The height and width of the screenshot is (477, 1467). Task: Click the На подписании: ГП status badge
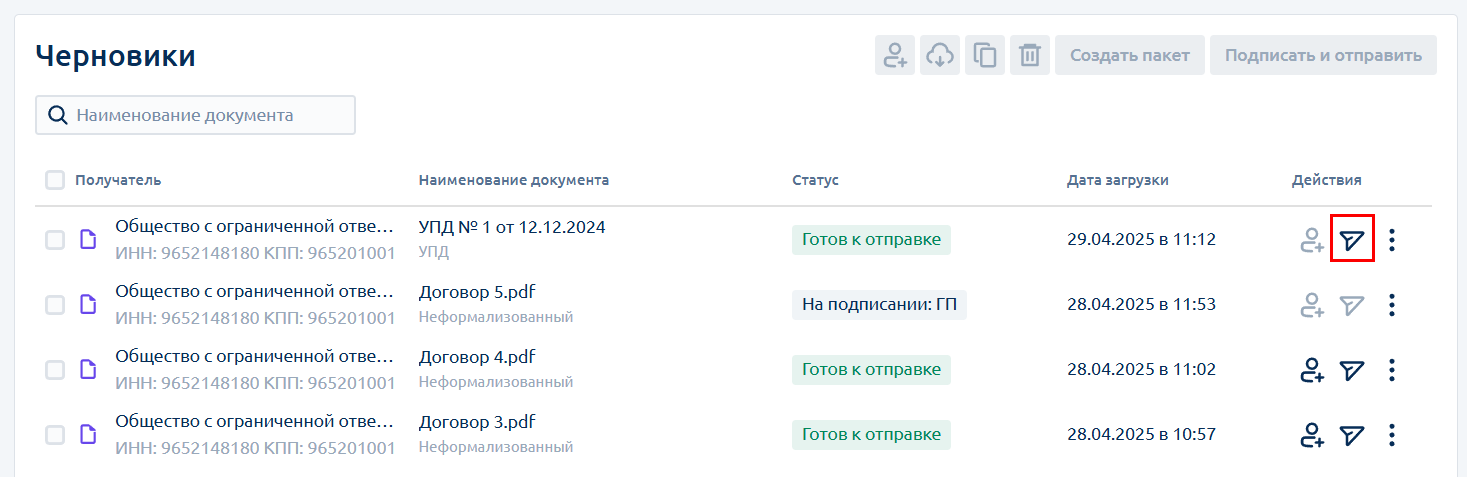click(879, 305)
